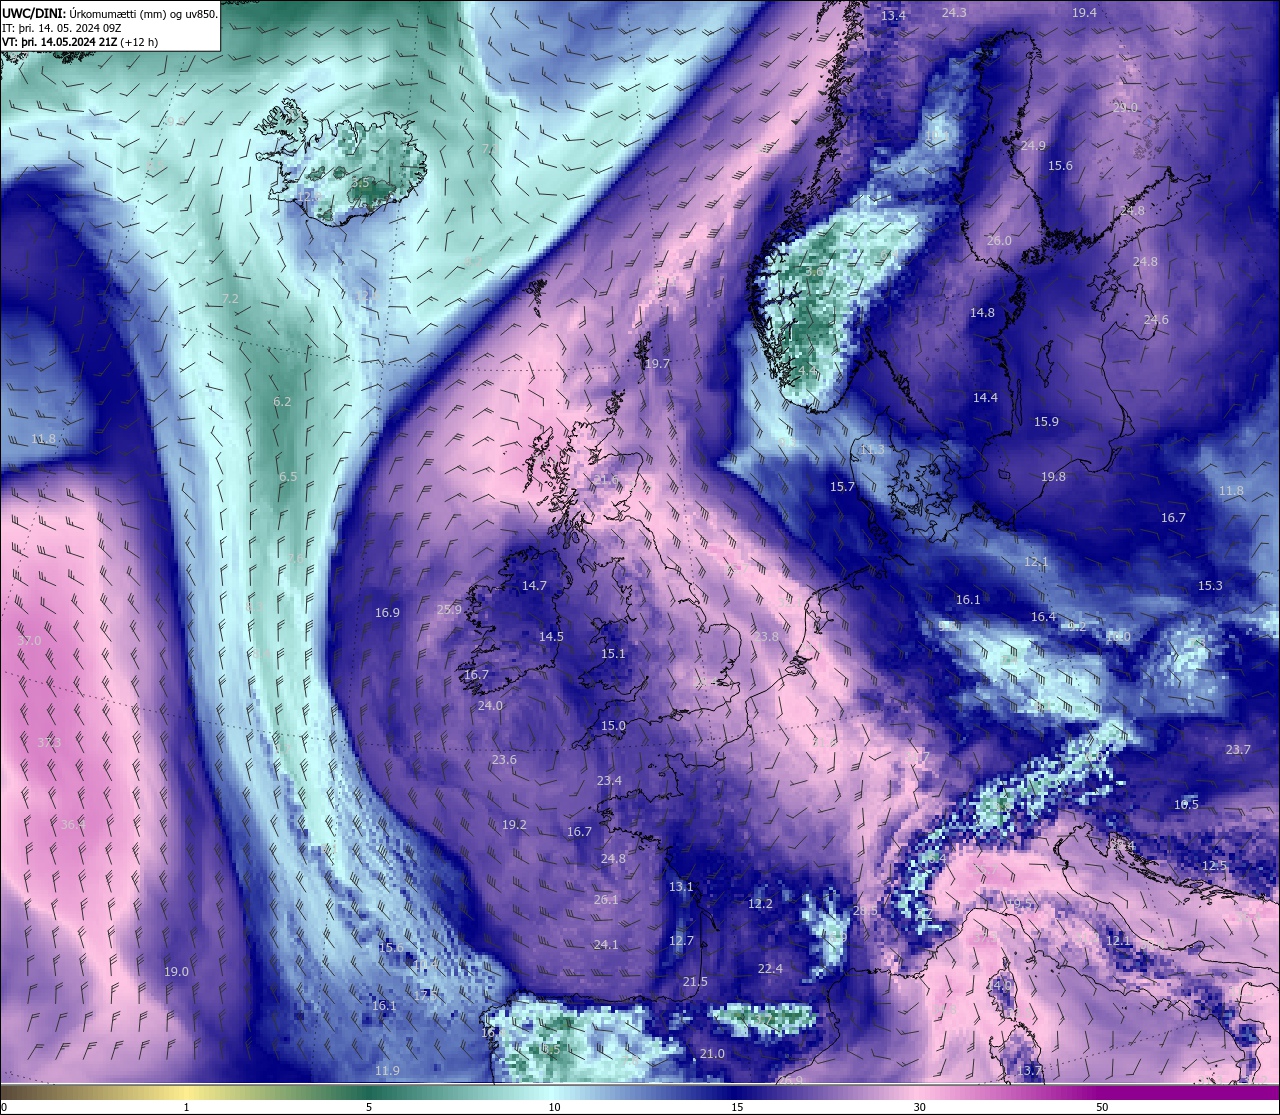Select the 14.5 value over Ireland
The height and width of the screenshot is (1115, 1280).
(x=551, y=636)
